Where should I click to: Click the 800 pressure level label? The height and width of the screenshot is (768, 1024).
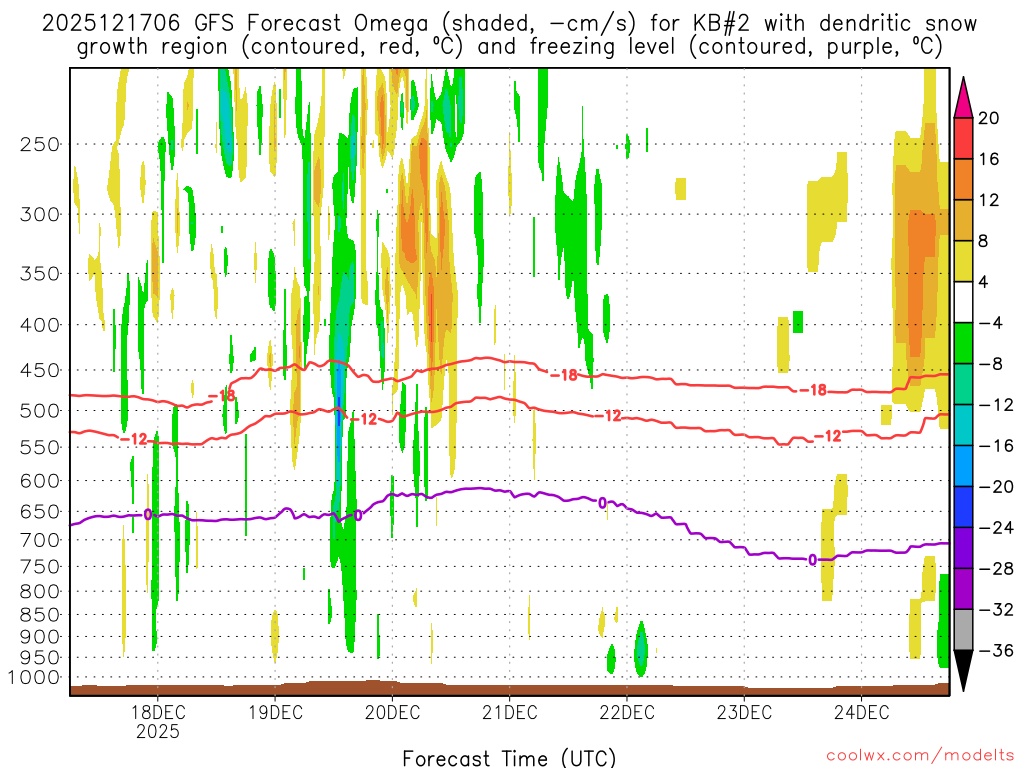tap(40, 592)
